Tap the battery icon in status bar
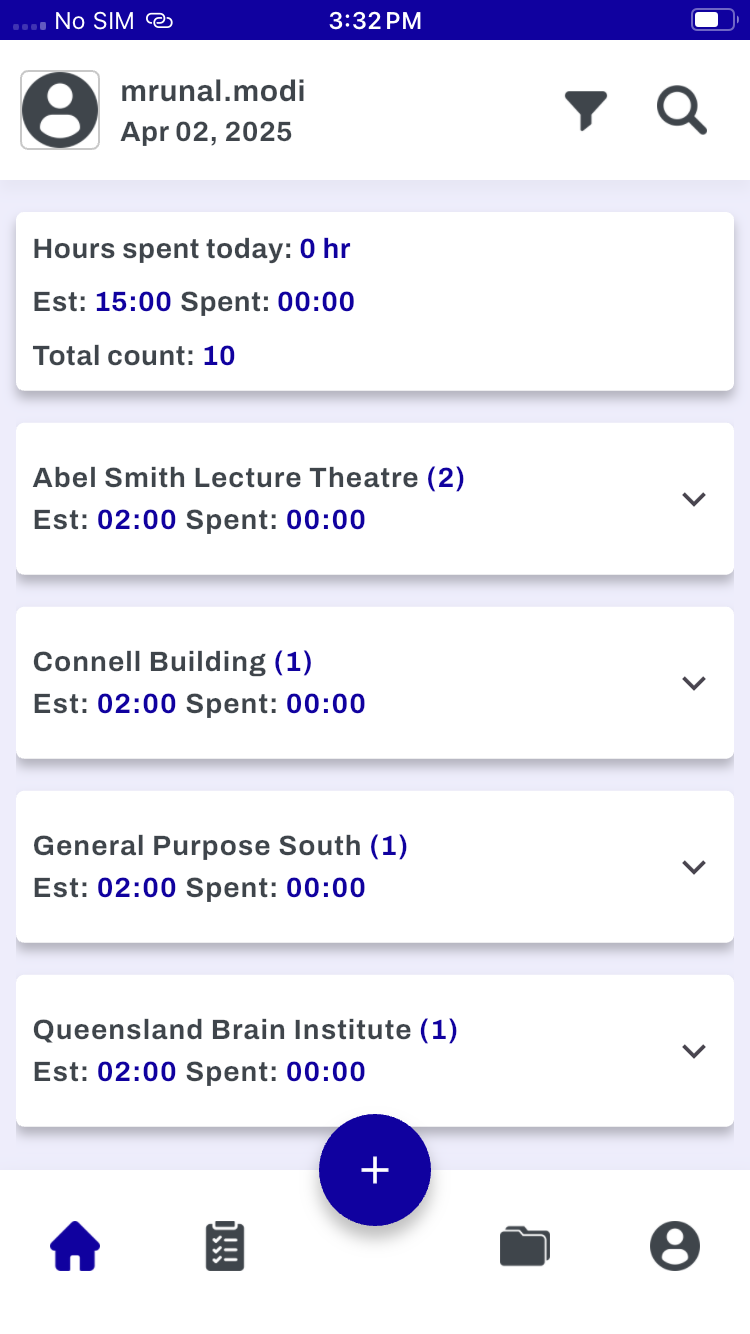The width and height of the screenshot is (750, 1334). click(x=713, y=20)
